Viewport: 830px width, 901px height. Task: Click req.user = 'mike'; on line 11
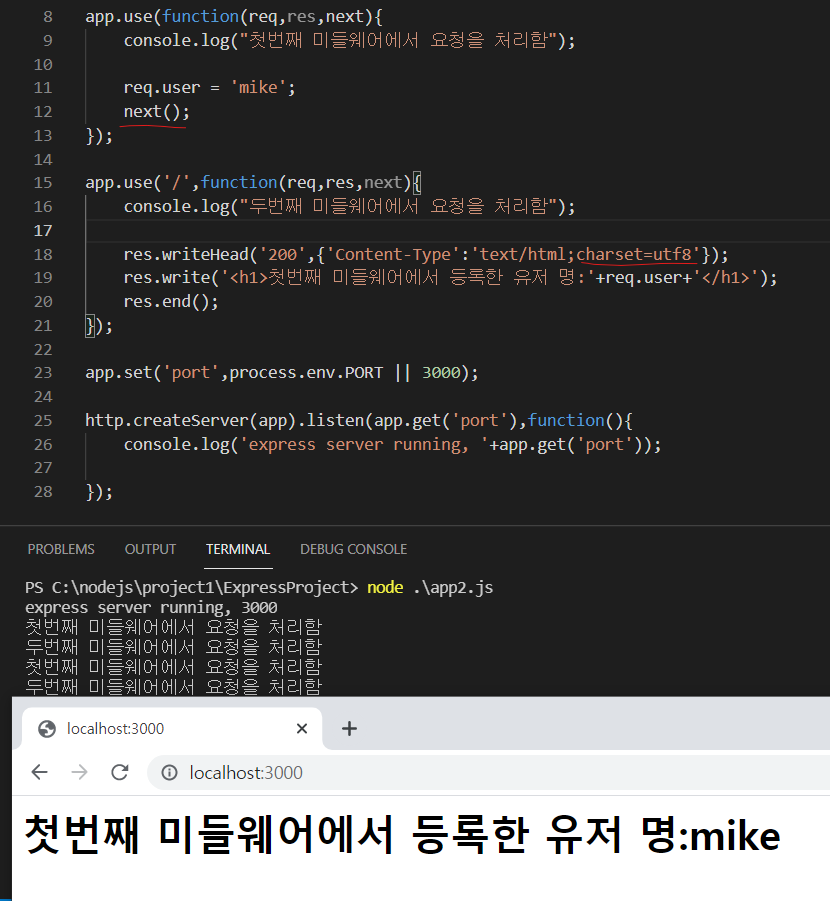click(209, 87)
